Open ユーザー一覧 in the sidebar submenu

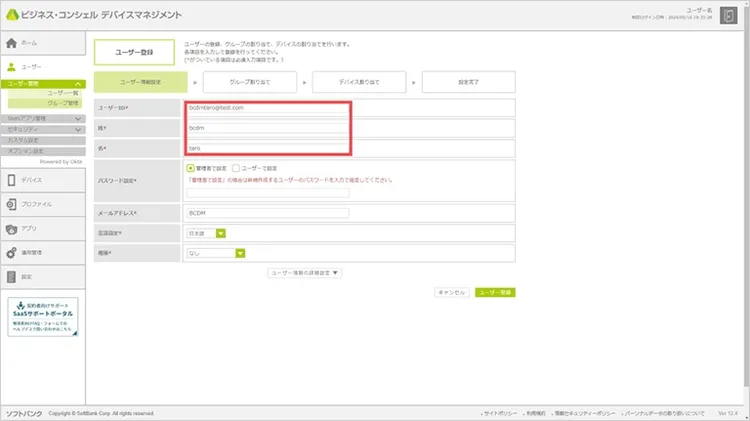coord(63,93)
